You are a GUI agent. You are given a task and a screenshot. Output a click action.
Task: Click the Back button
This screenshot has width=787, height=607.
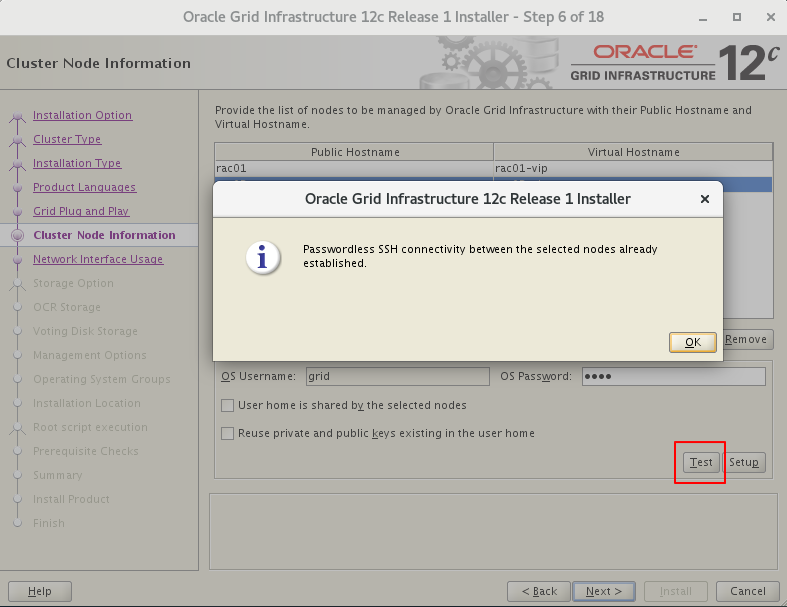[x=539, y=591]
